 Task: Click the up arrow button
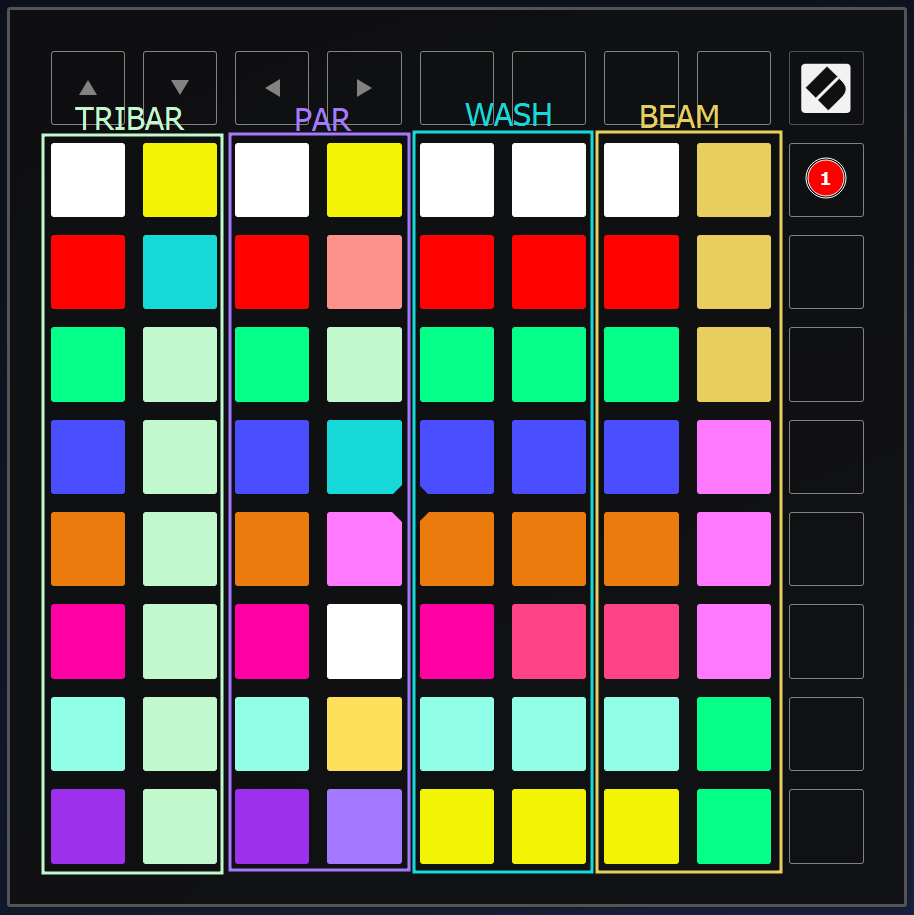coord(88,88)
